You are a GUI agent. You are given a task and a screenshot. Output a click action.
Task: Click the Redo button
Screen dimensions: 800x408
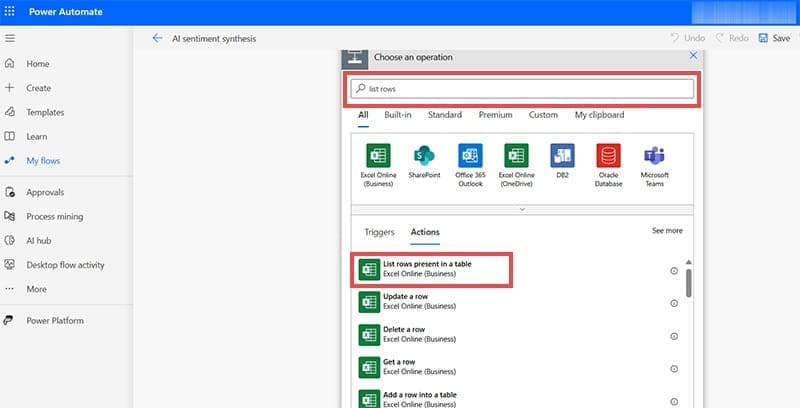click(x=732, y=38)
